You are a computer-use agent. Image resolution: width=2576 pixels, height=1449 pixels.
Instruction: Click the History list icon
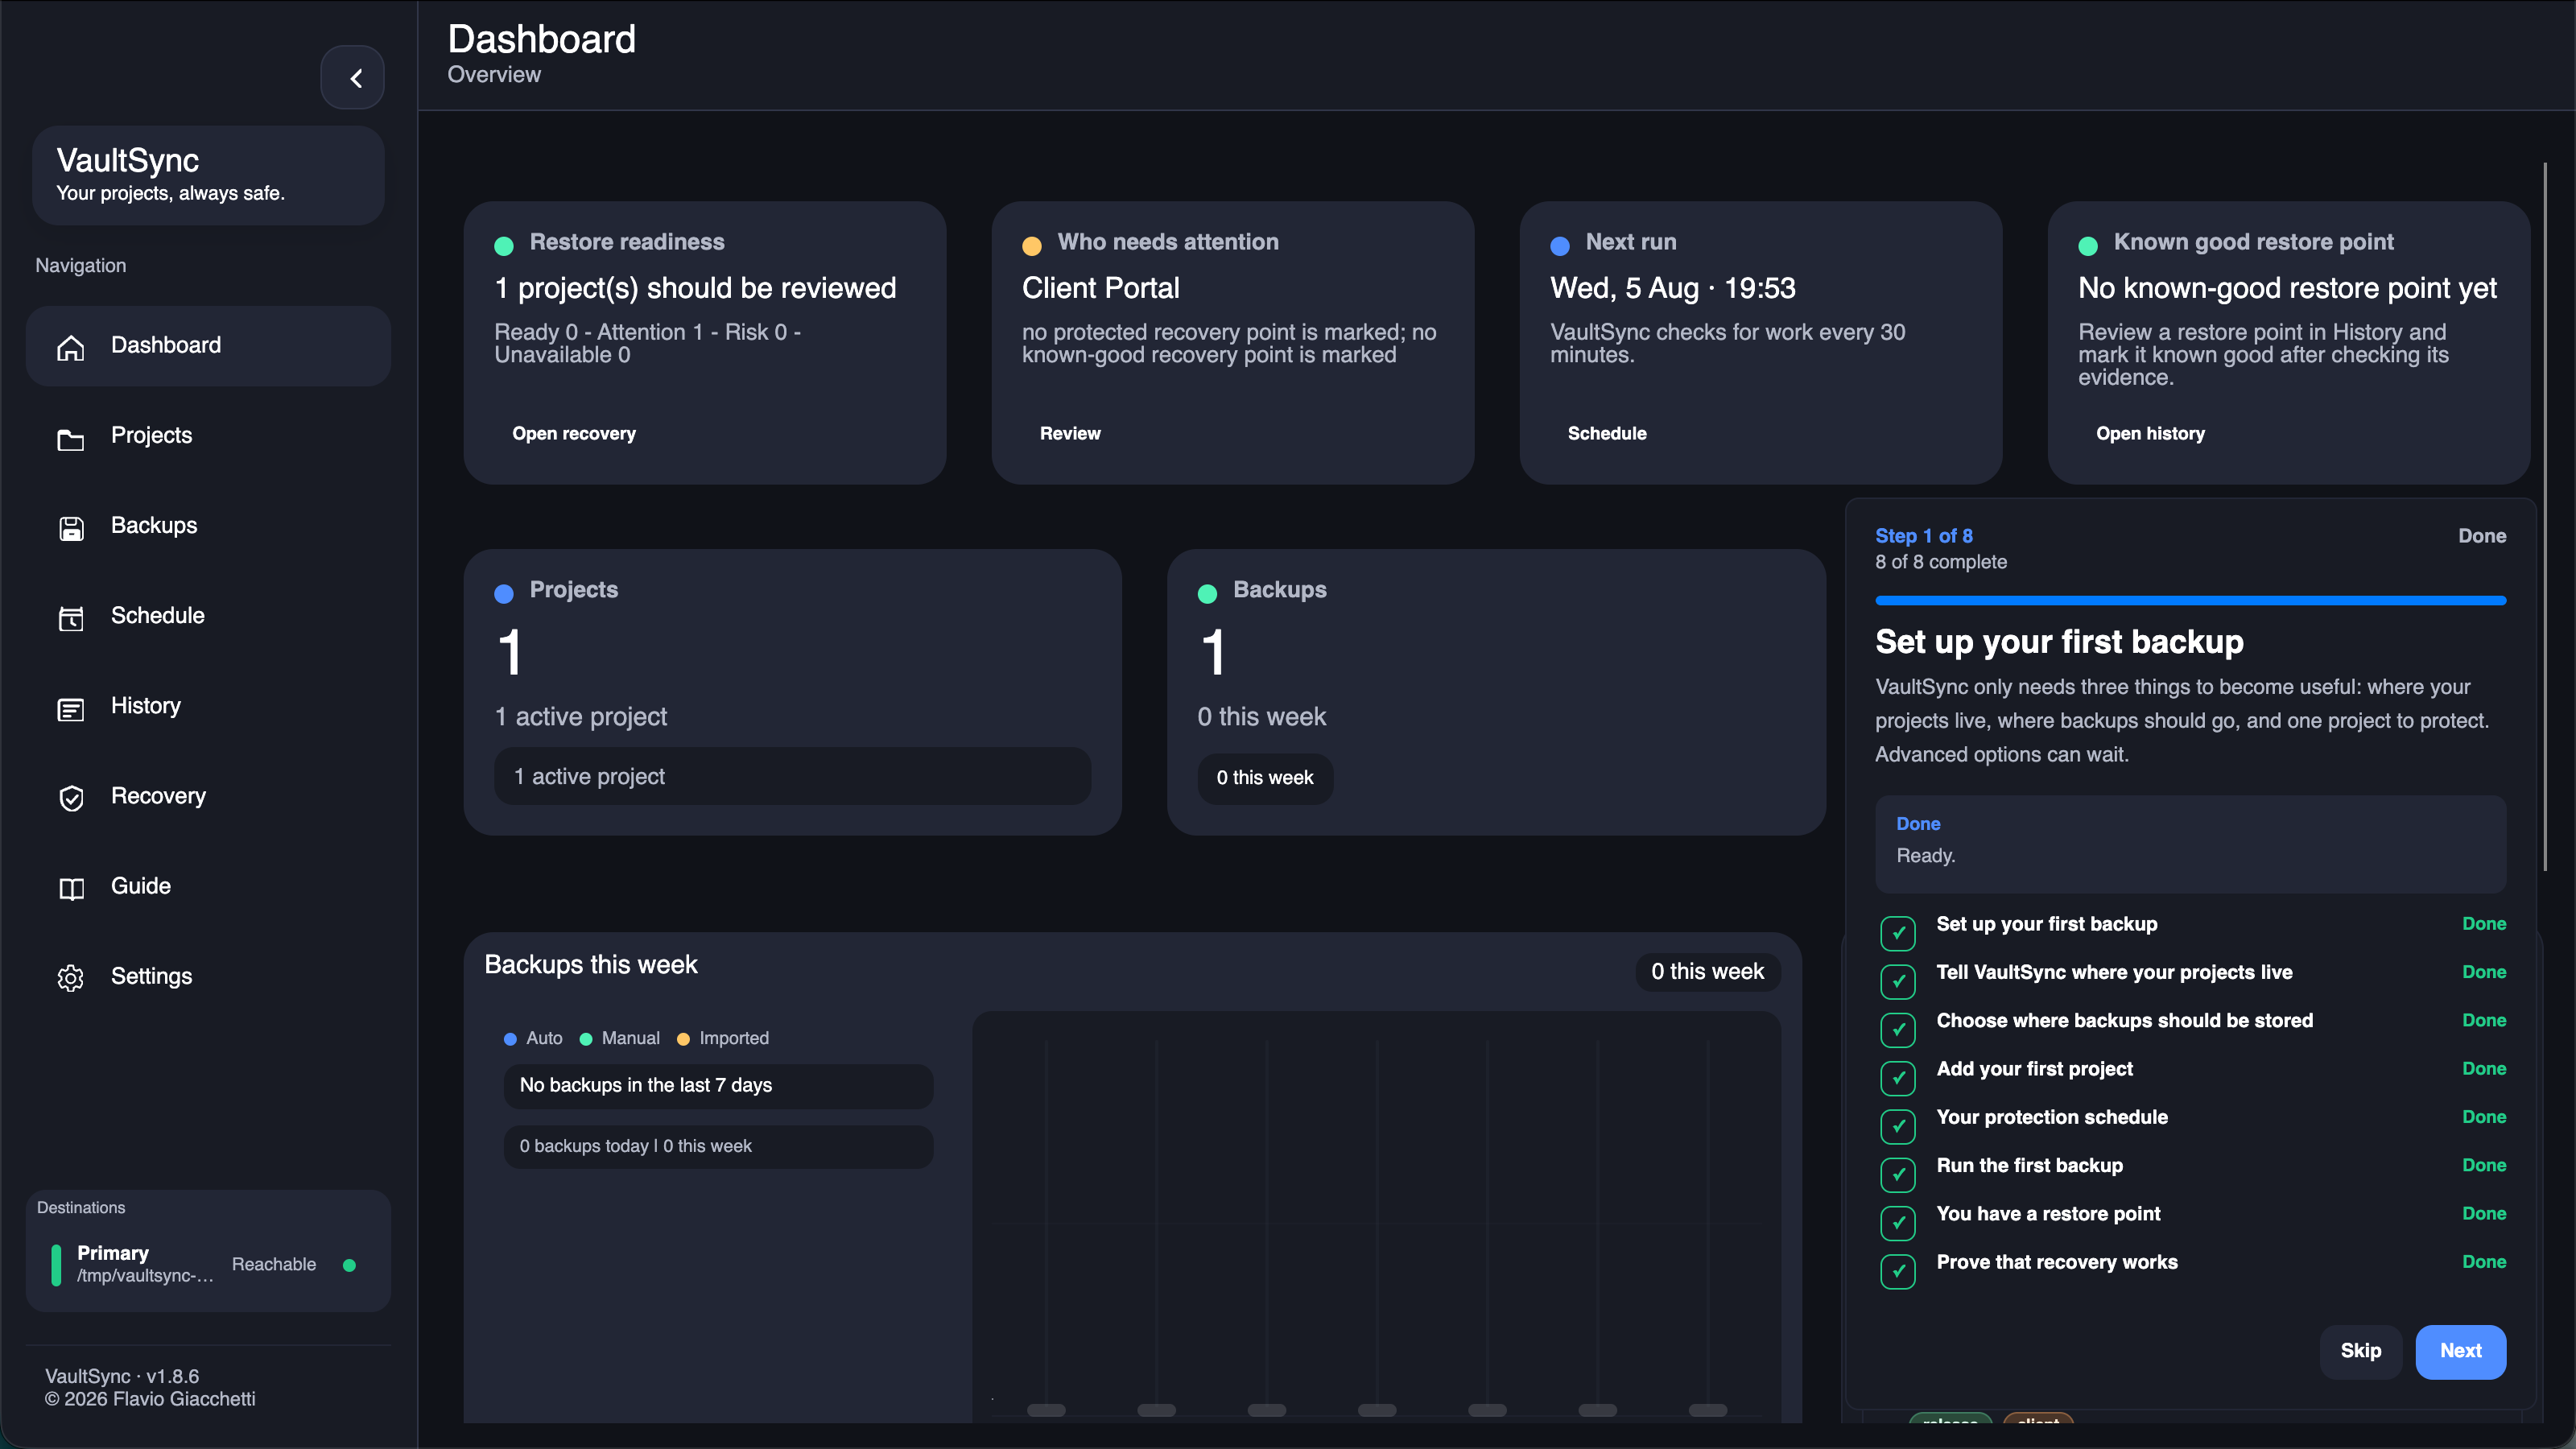71,709
